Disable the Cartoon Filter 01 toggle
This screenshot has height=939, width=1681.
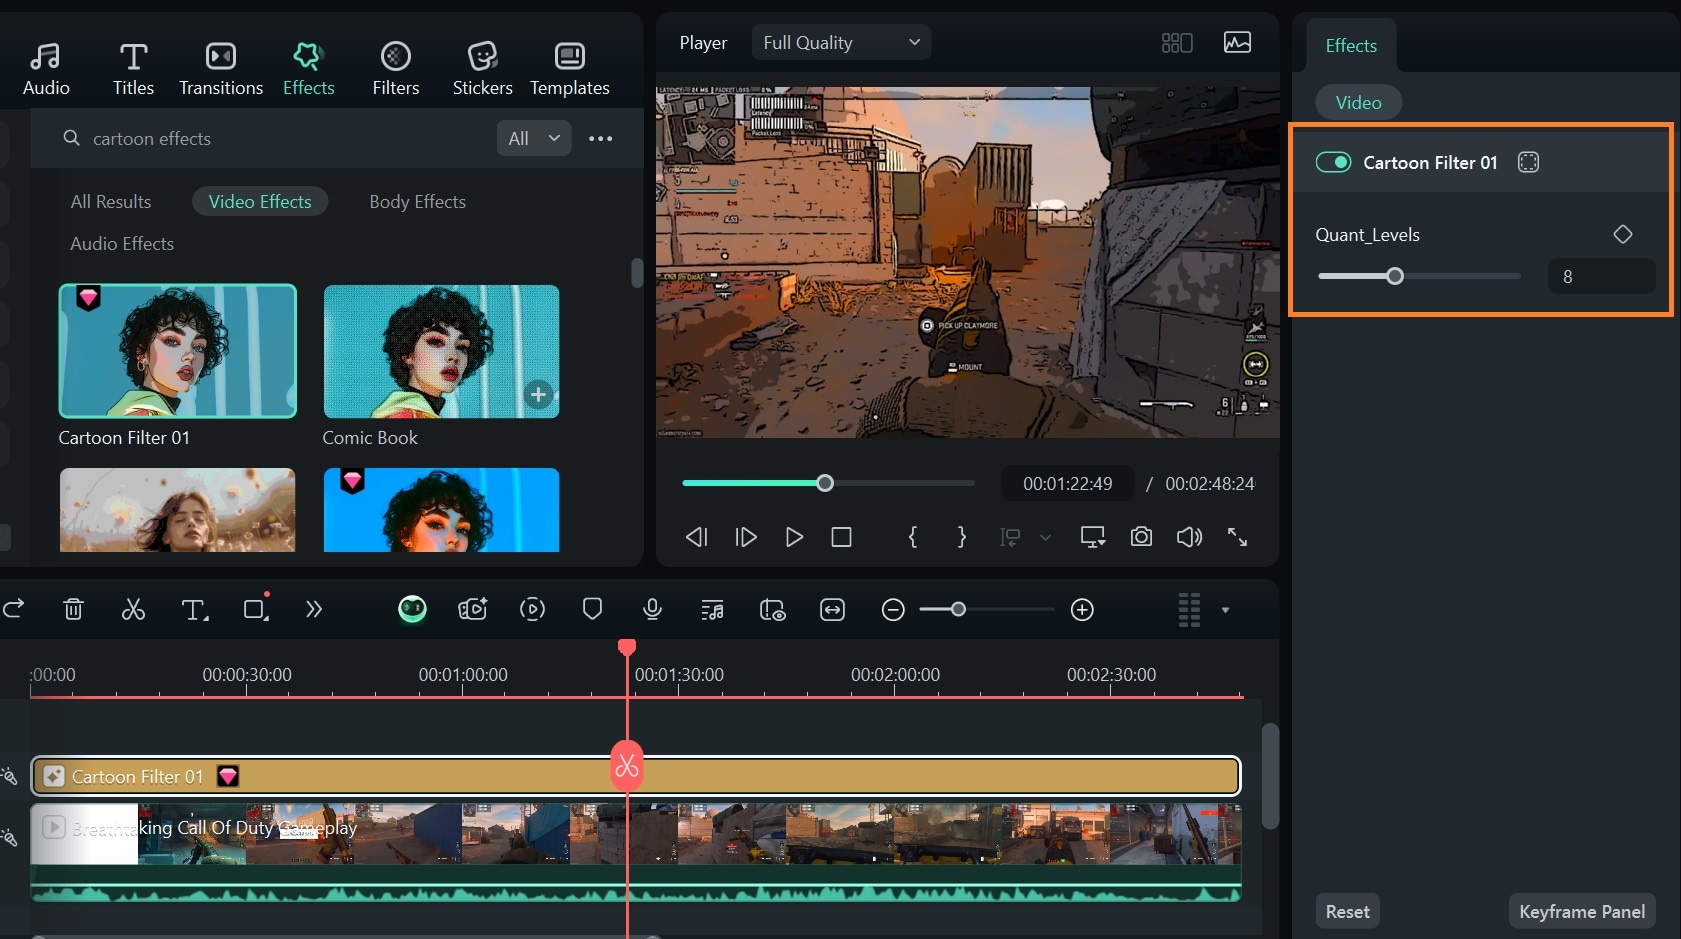(1333, 162)
